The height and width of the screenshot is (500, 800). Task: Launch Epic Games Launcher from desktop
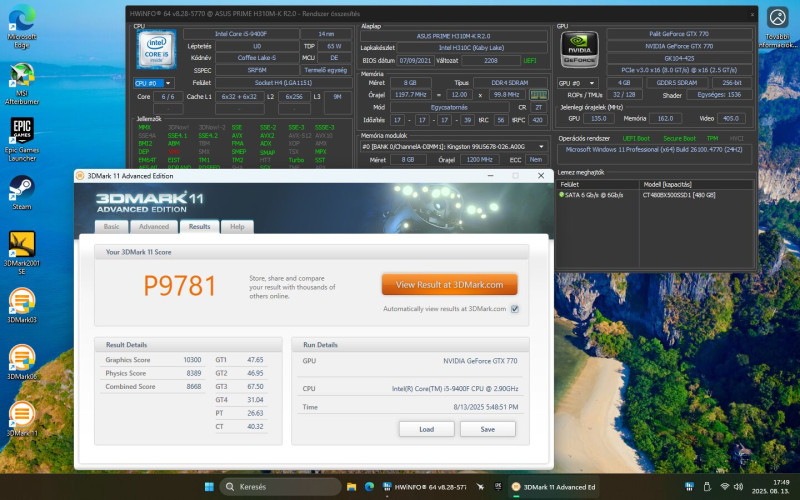pyautogui.click(x=22, y=140)
